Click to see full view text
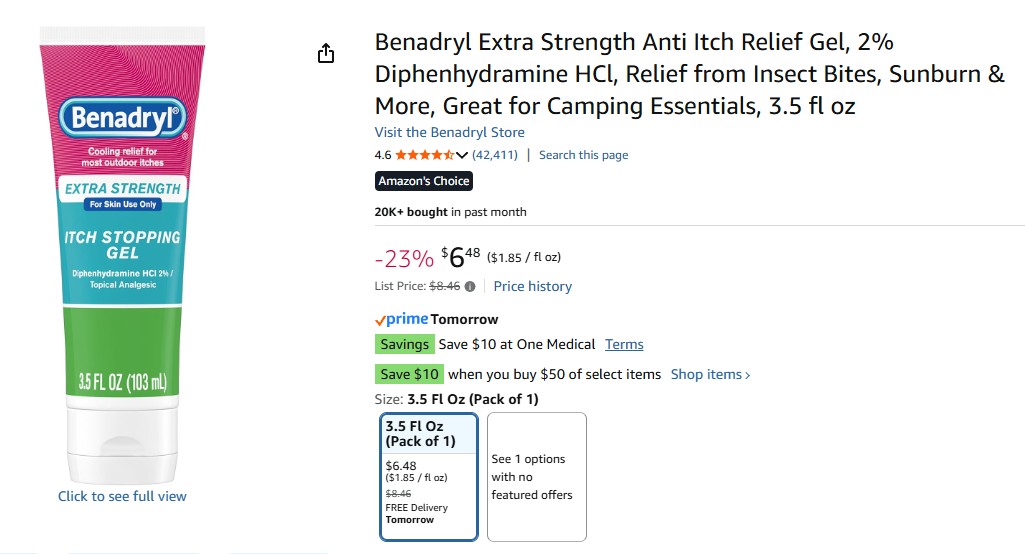 [x=122, y=496]
